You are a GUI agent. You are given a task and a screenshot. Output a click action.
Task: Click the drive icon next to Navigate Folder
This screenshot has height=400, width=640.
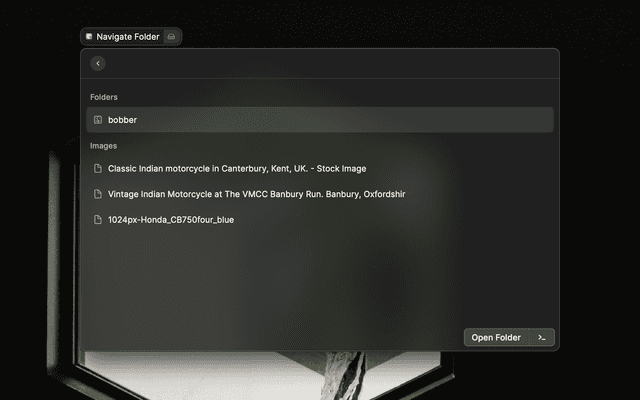point(171,36)
